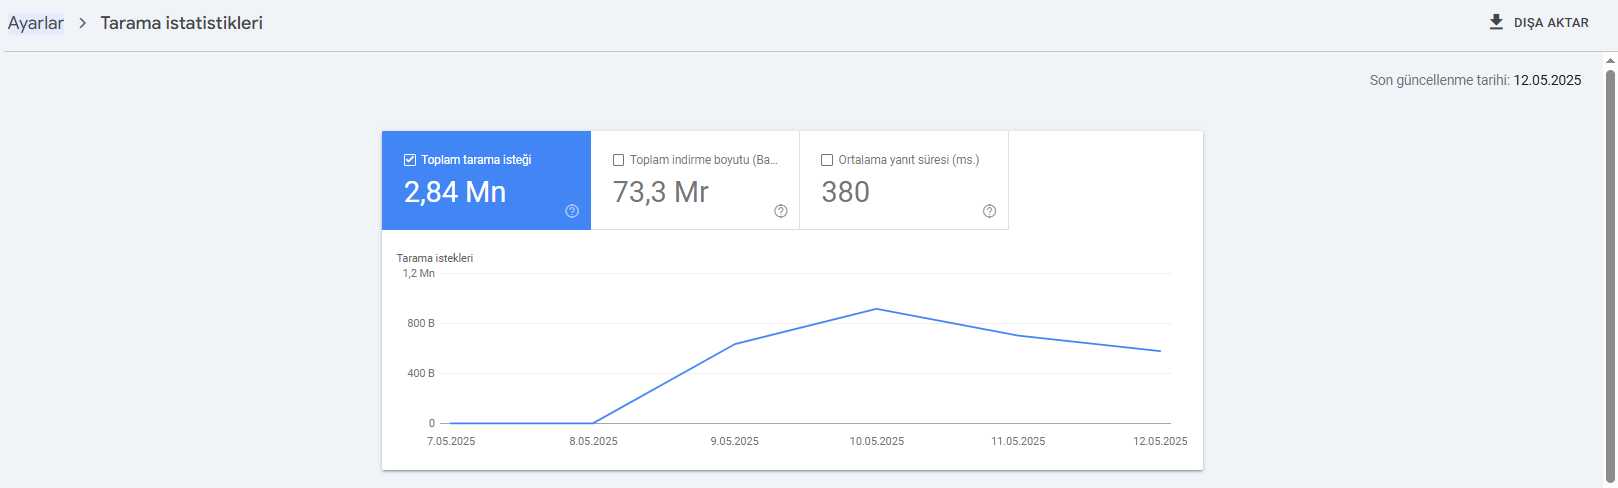Uncheck the Toplam tarama isteği checkbox
The image size is (1618, 488).
pos(410,160)
